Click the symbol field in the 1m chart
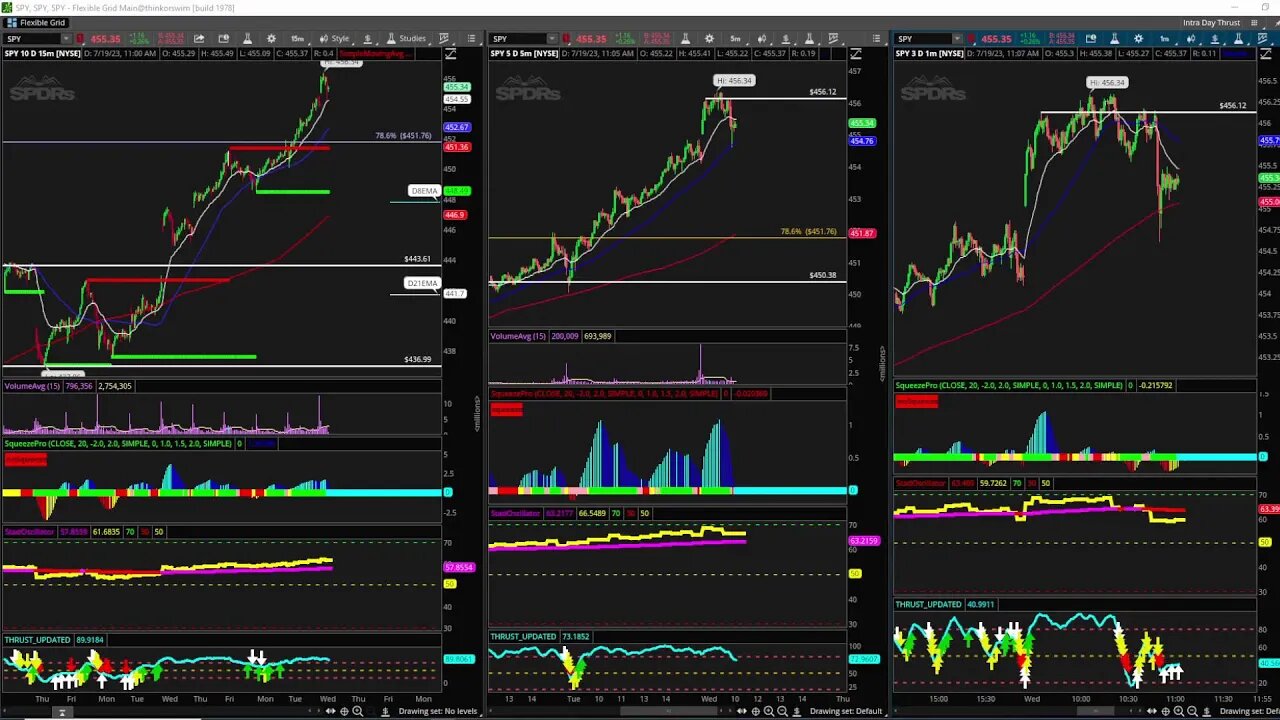Image resolution: width=1280 pixels, height=720 pixels. click(922, 38)
